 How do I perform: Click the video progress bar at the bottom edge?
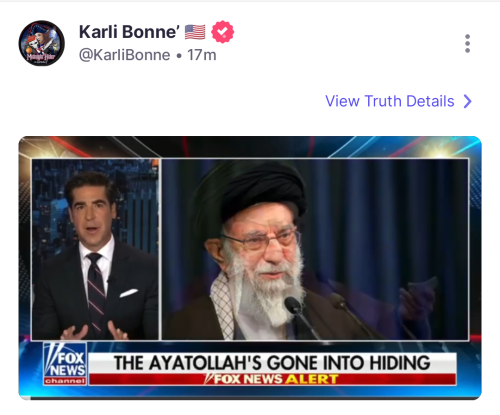click(250, 398)
